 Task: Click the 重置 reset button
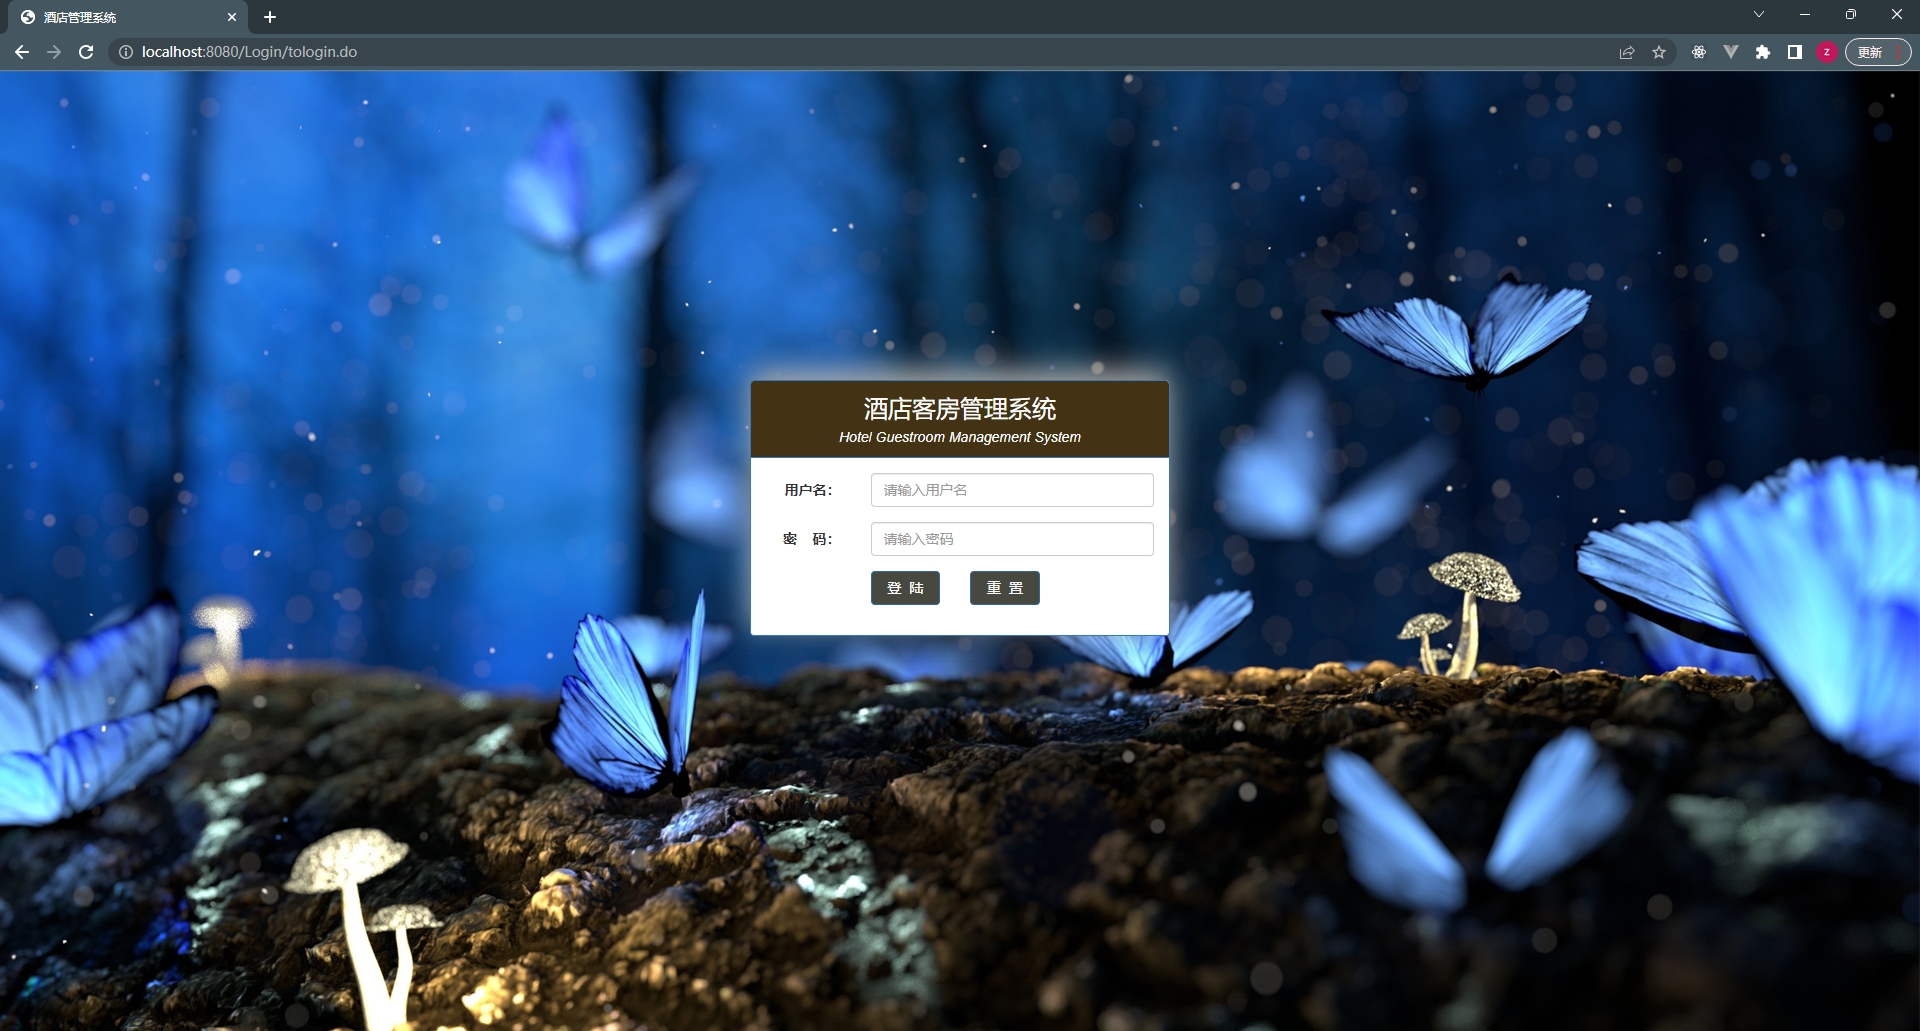[1005, 588]
